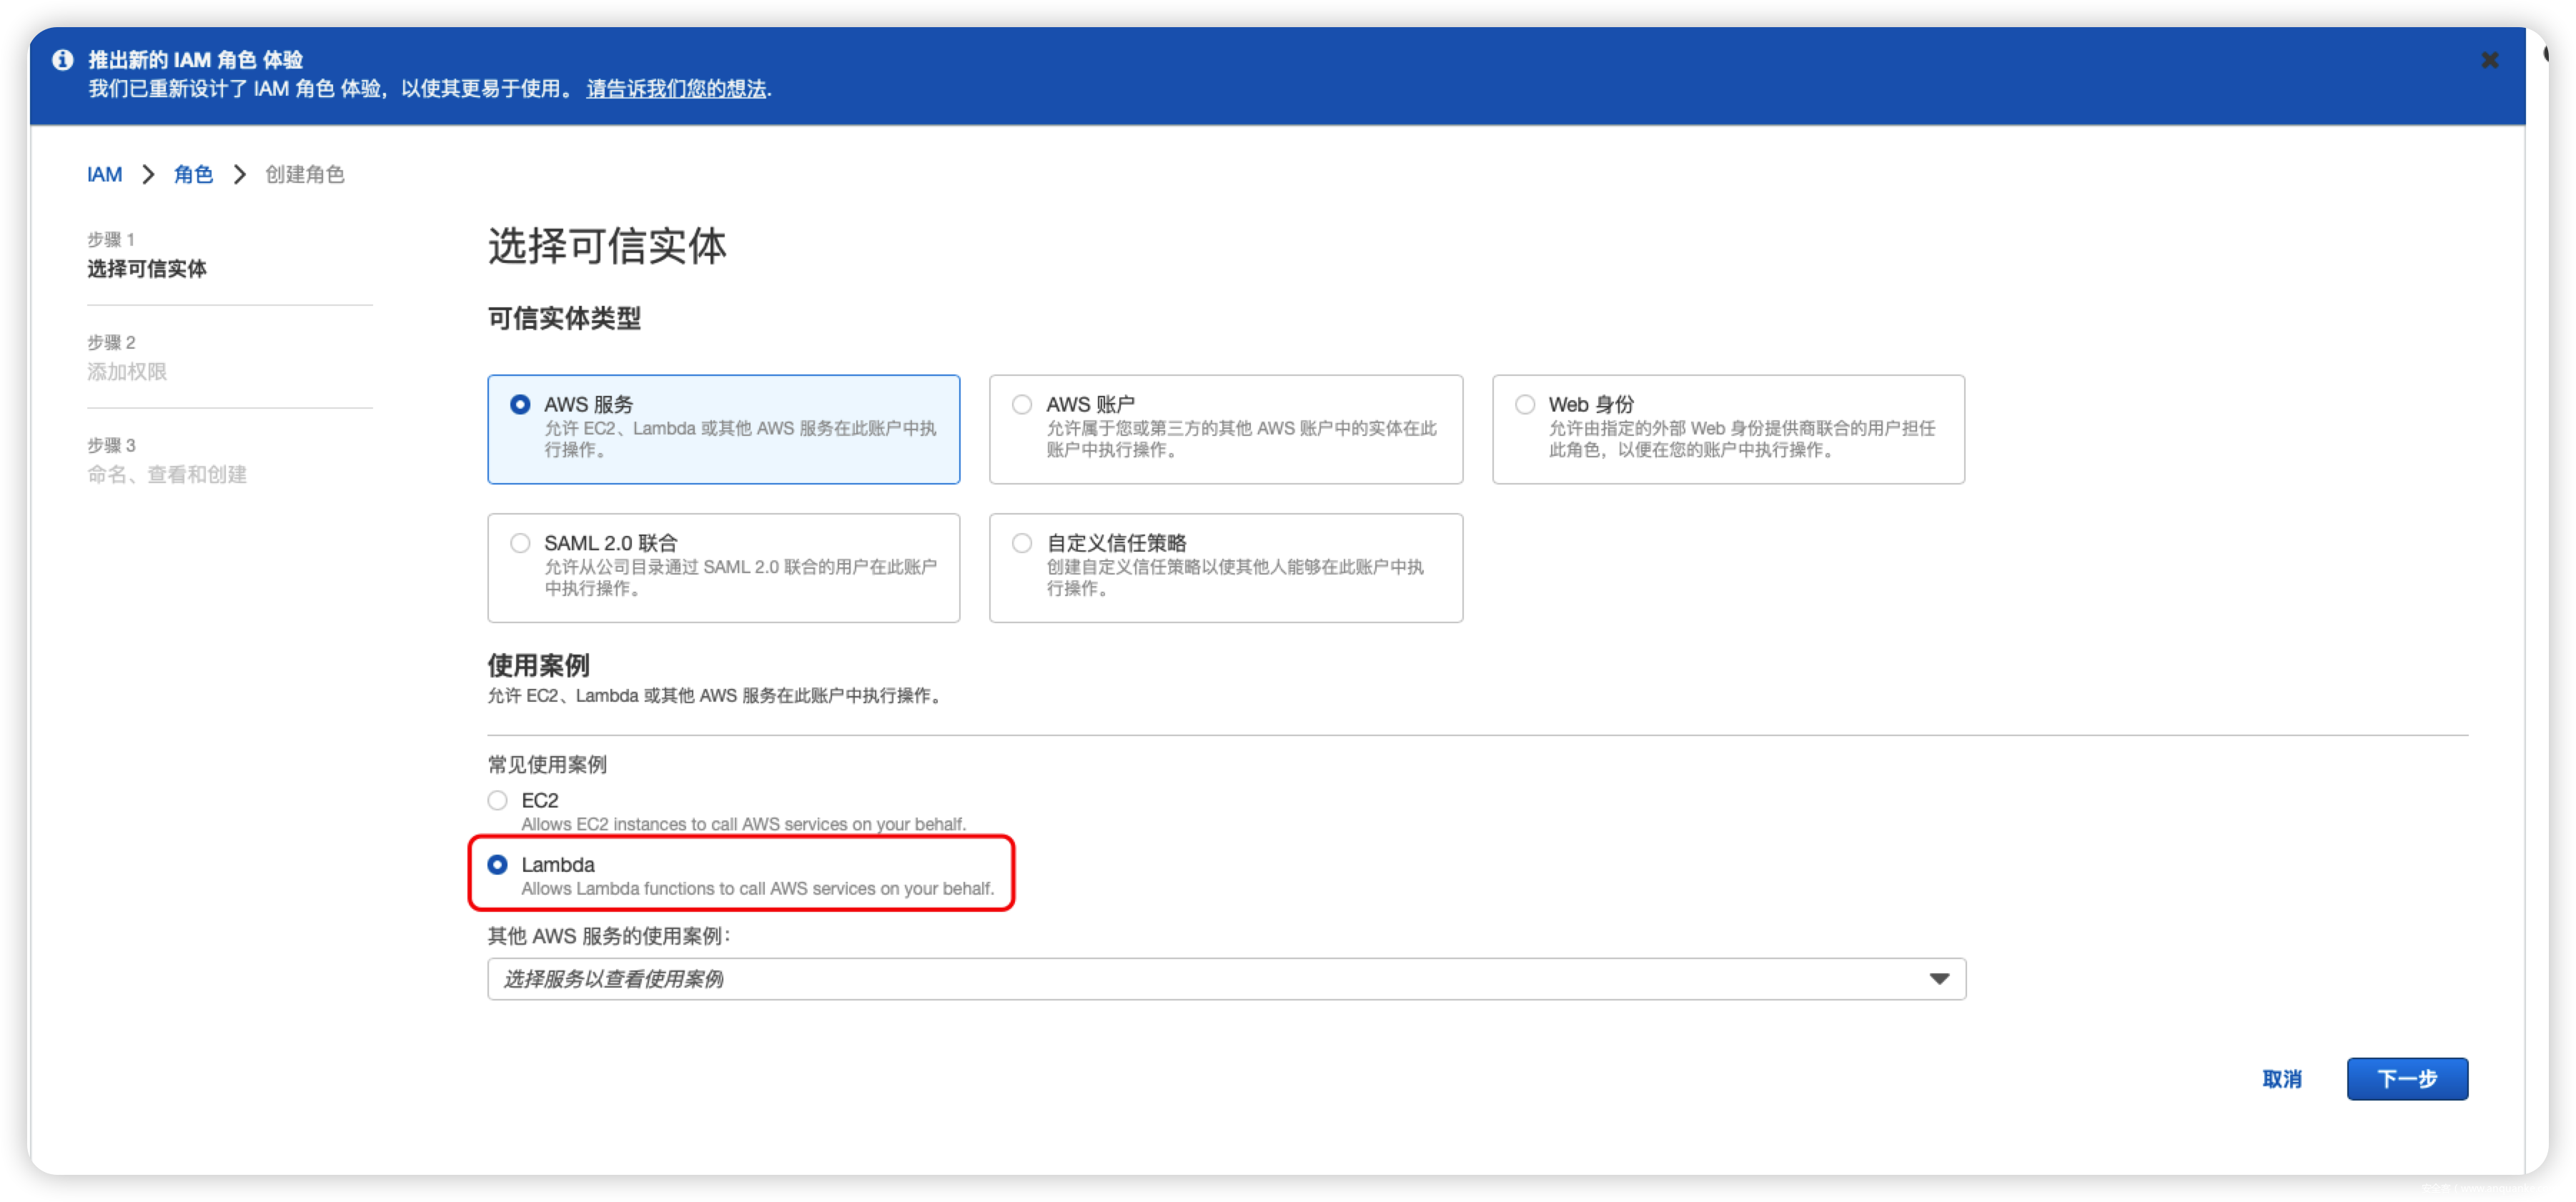Click the info icon in blue banner
Image resolution: width=2576 pixels, height=1202 pixels.
point(63,60)
